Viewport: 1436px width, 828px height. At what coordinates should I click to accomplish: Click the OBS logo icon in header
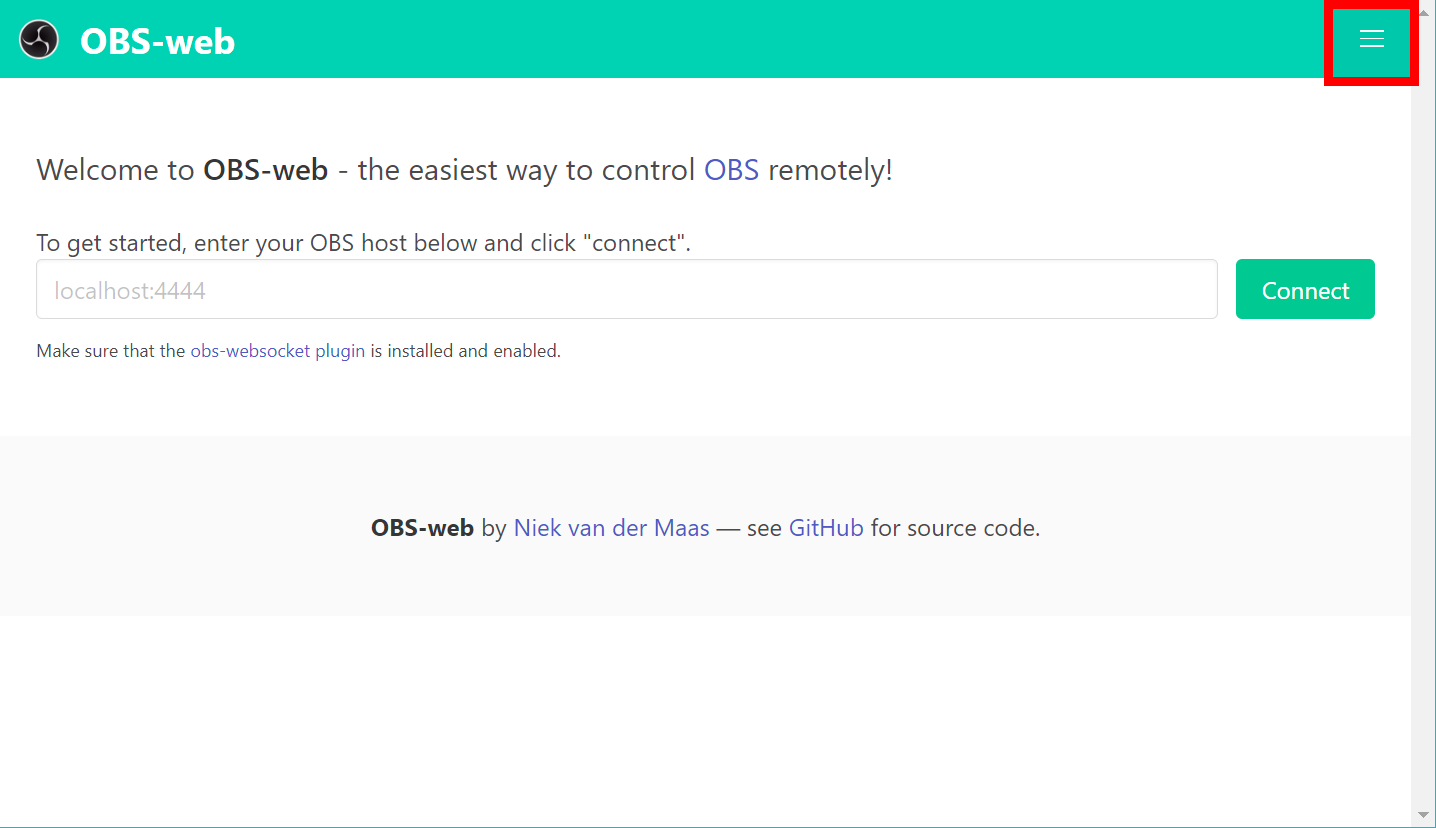click(x=40, y=40)
